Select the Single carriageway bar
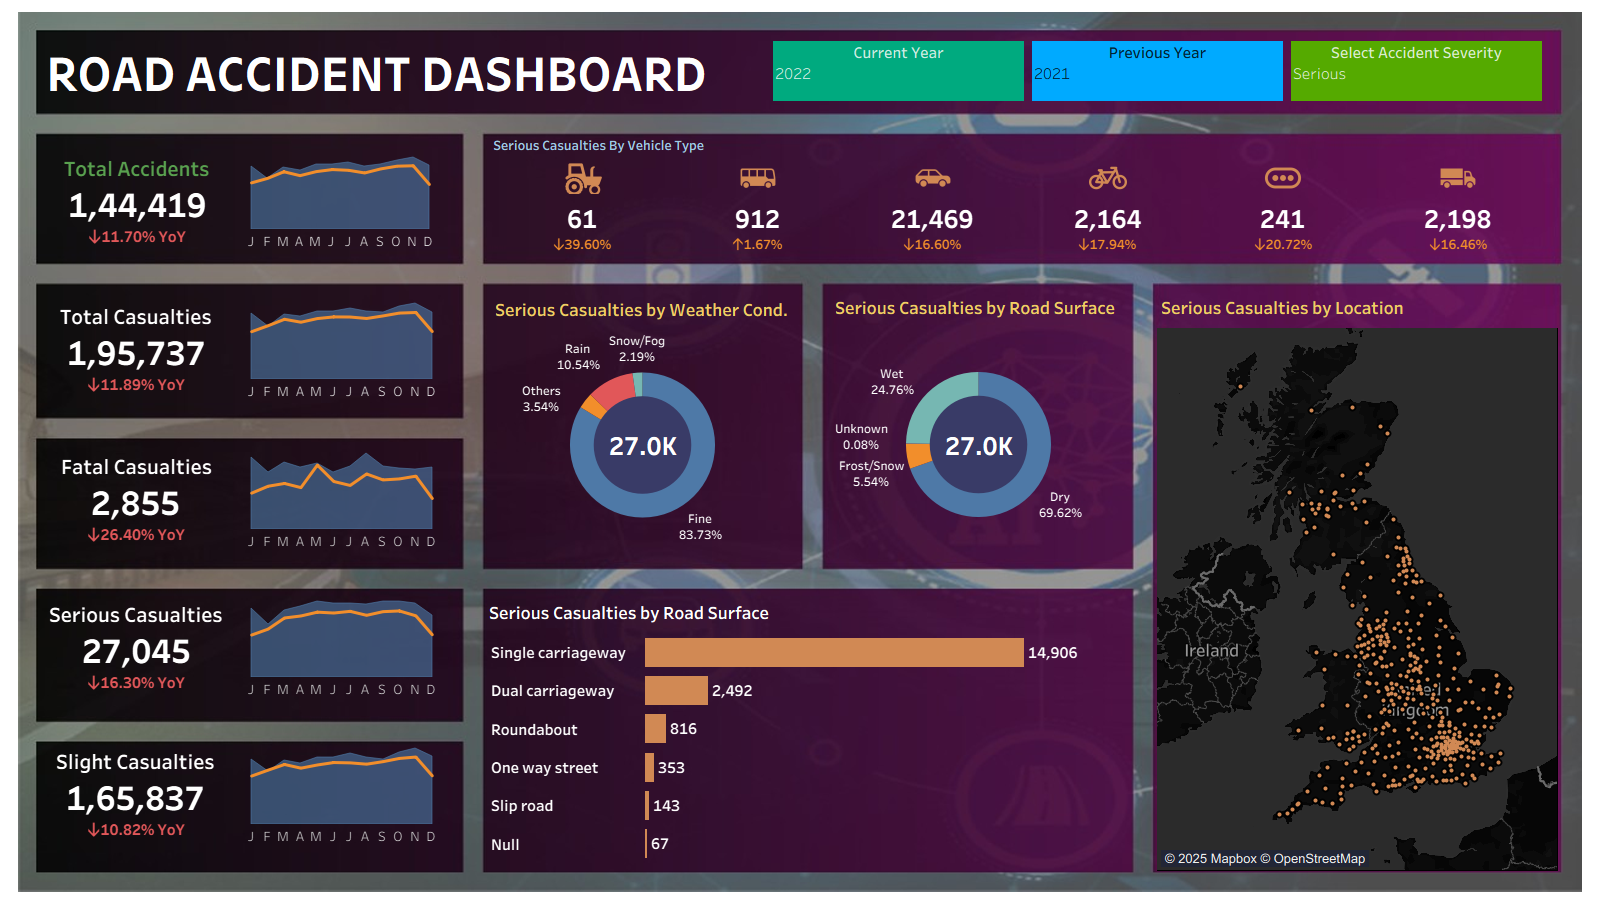Screen dimensions: 1600x900 (834, 652)
